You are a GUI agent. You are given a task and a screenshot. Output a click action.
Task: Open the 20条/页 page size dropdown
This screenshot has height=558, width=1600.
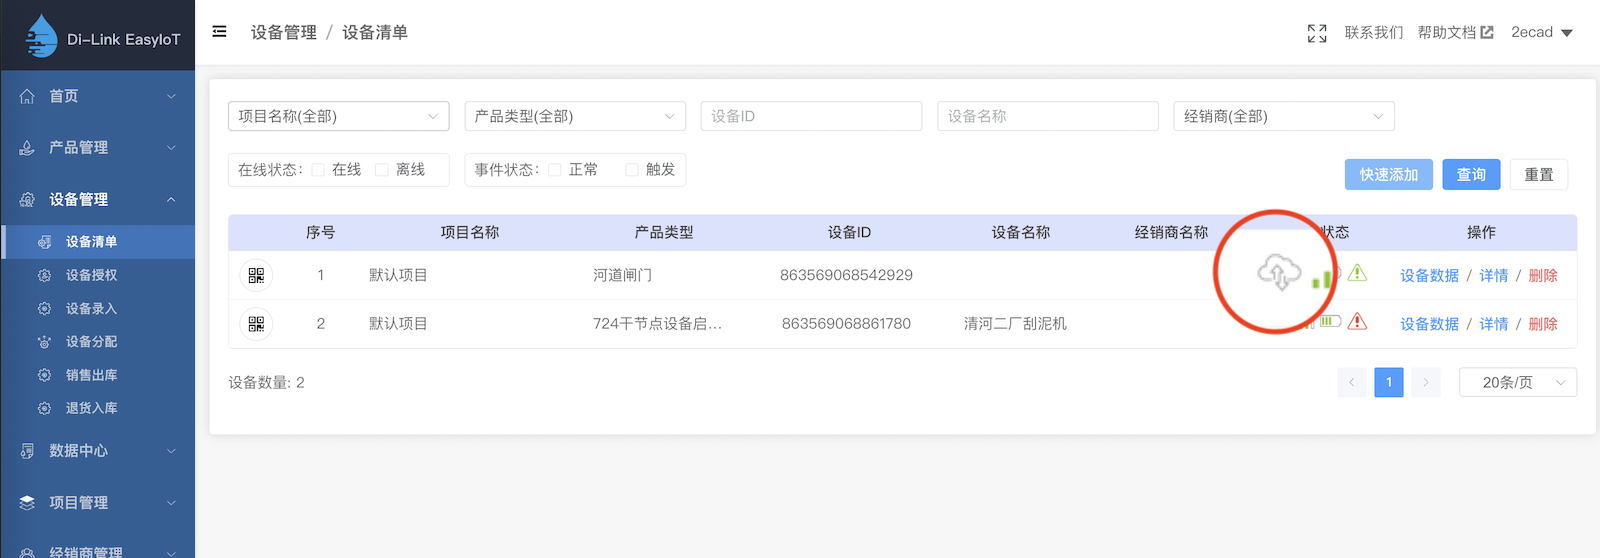pyautogui.click(x=1518, y=382)
